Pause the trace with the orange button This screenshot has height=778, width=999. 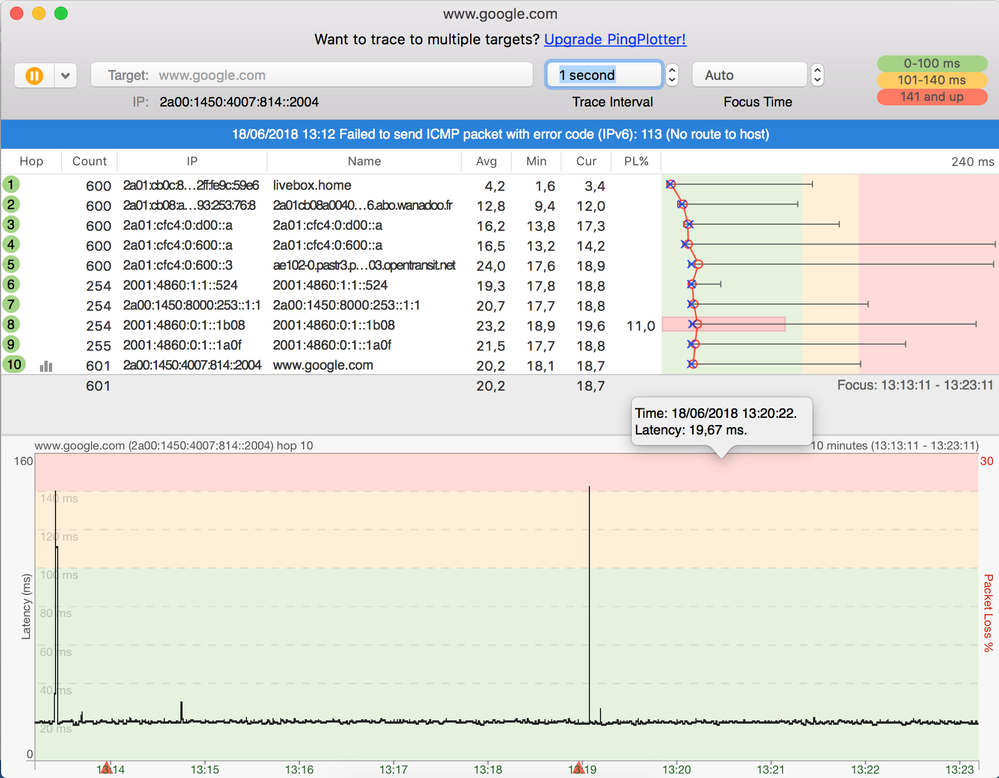[34, 76]
